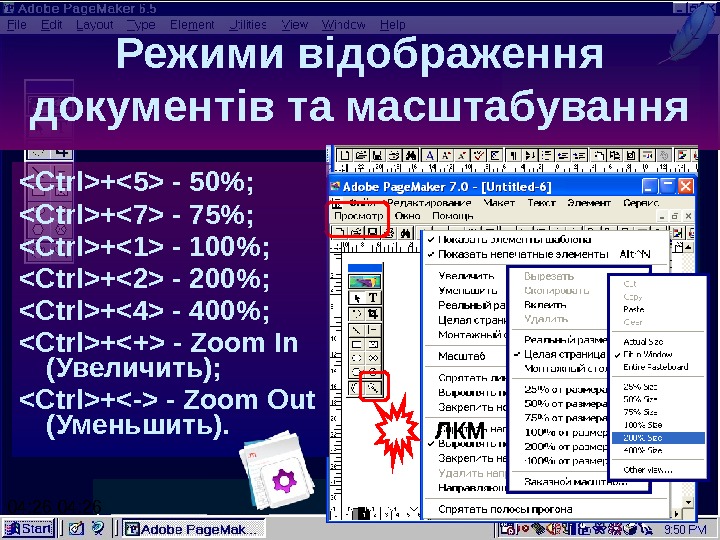The height and width of the screenshot is (540, 720).
Task: Choose 'Уменьшить' from Просмотр menu
Action: 467,290
